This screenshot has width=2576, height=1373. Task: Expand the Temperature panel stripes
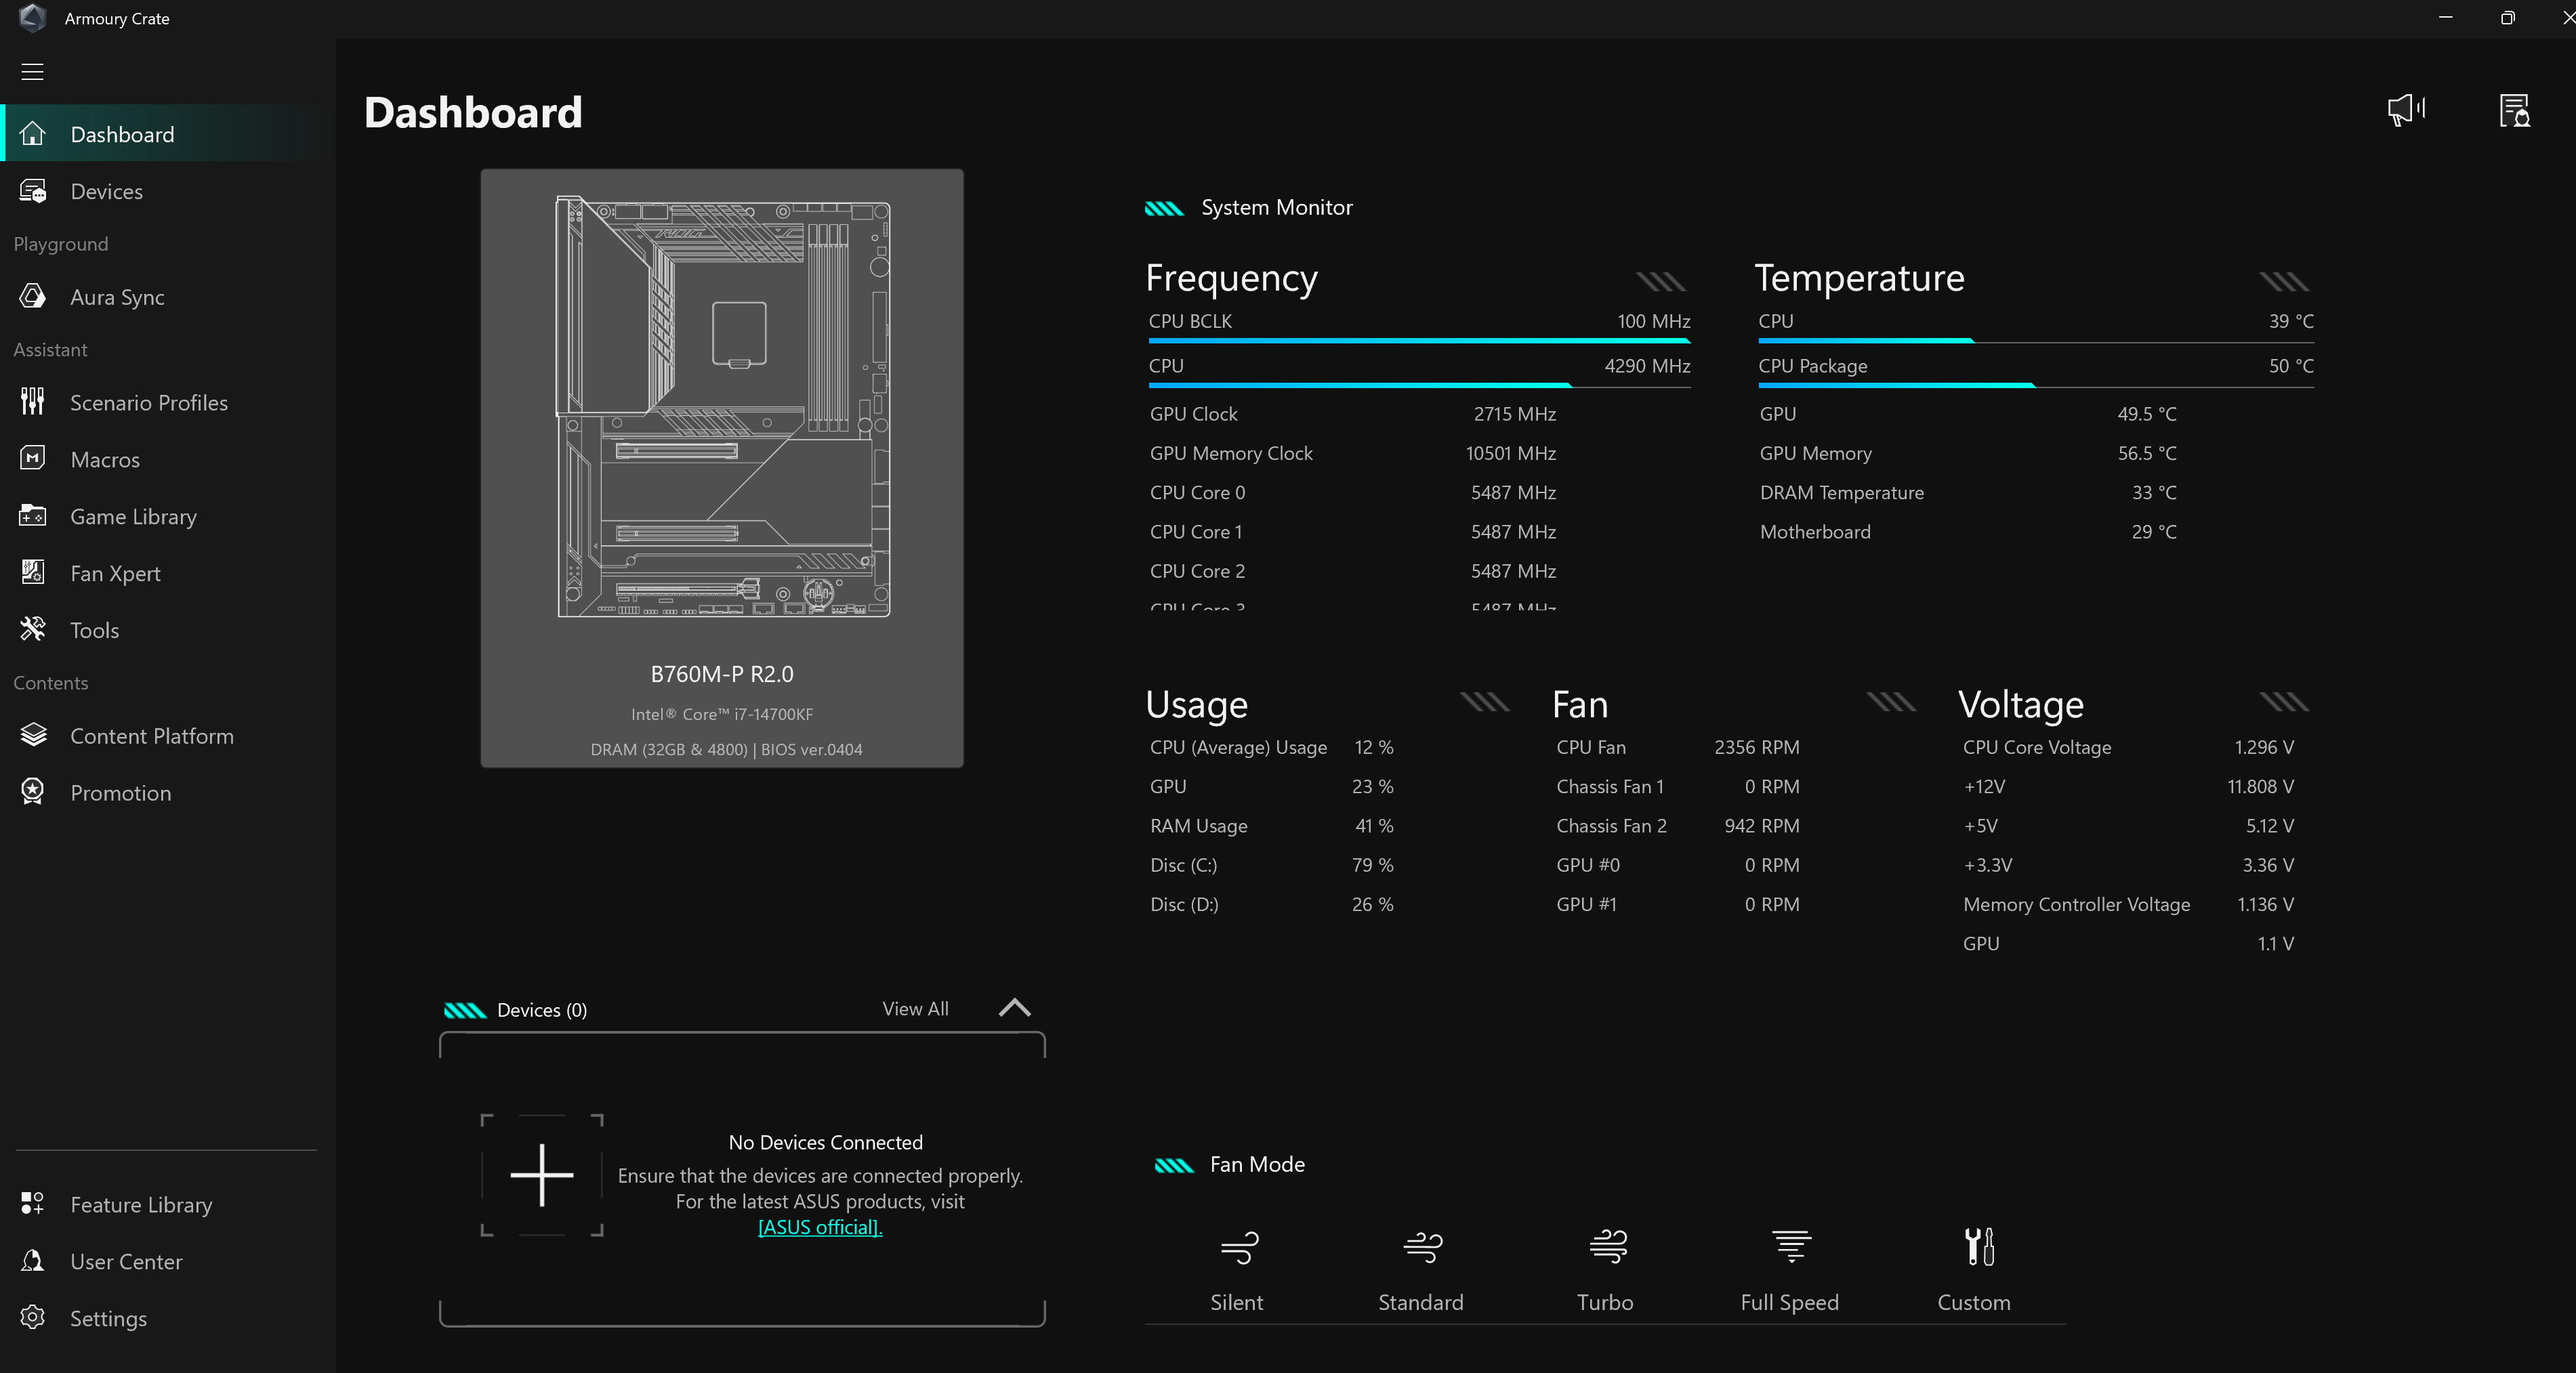pos(2284,282)
